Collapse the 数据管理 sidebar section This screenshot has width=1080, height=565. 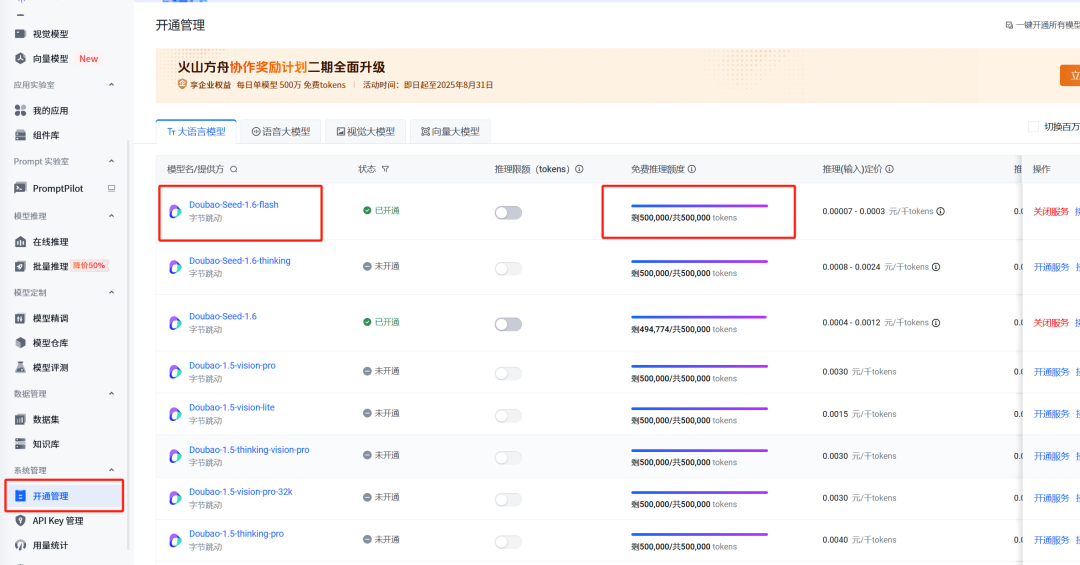(x=112, y=393)
